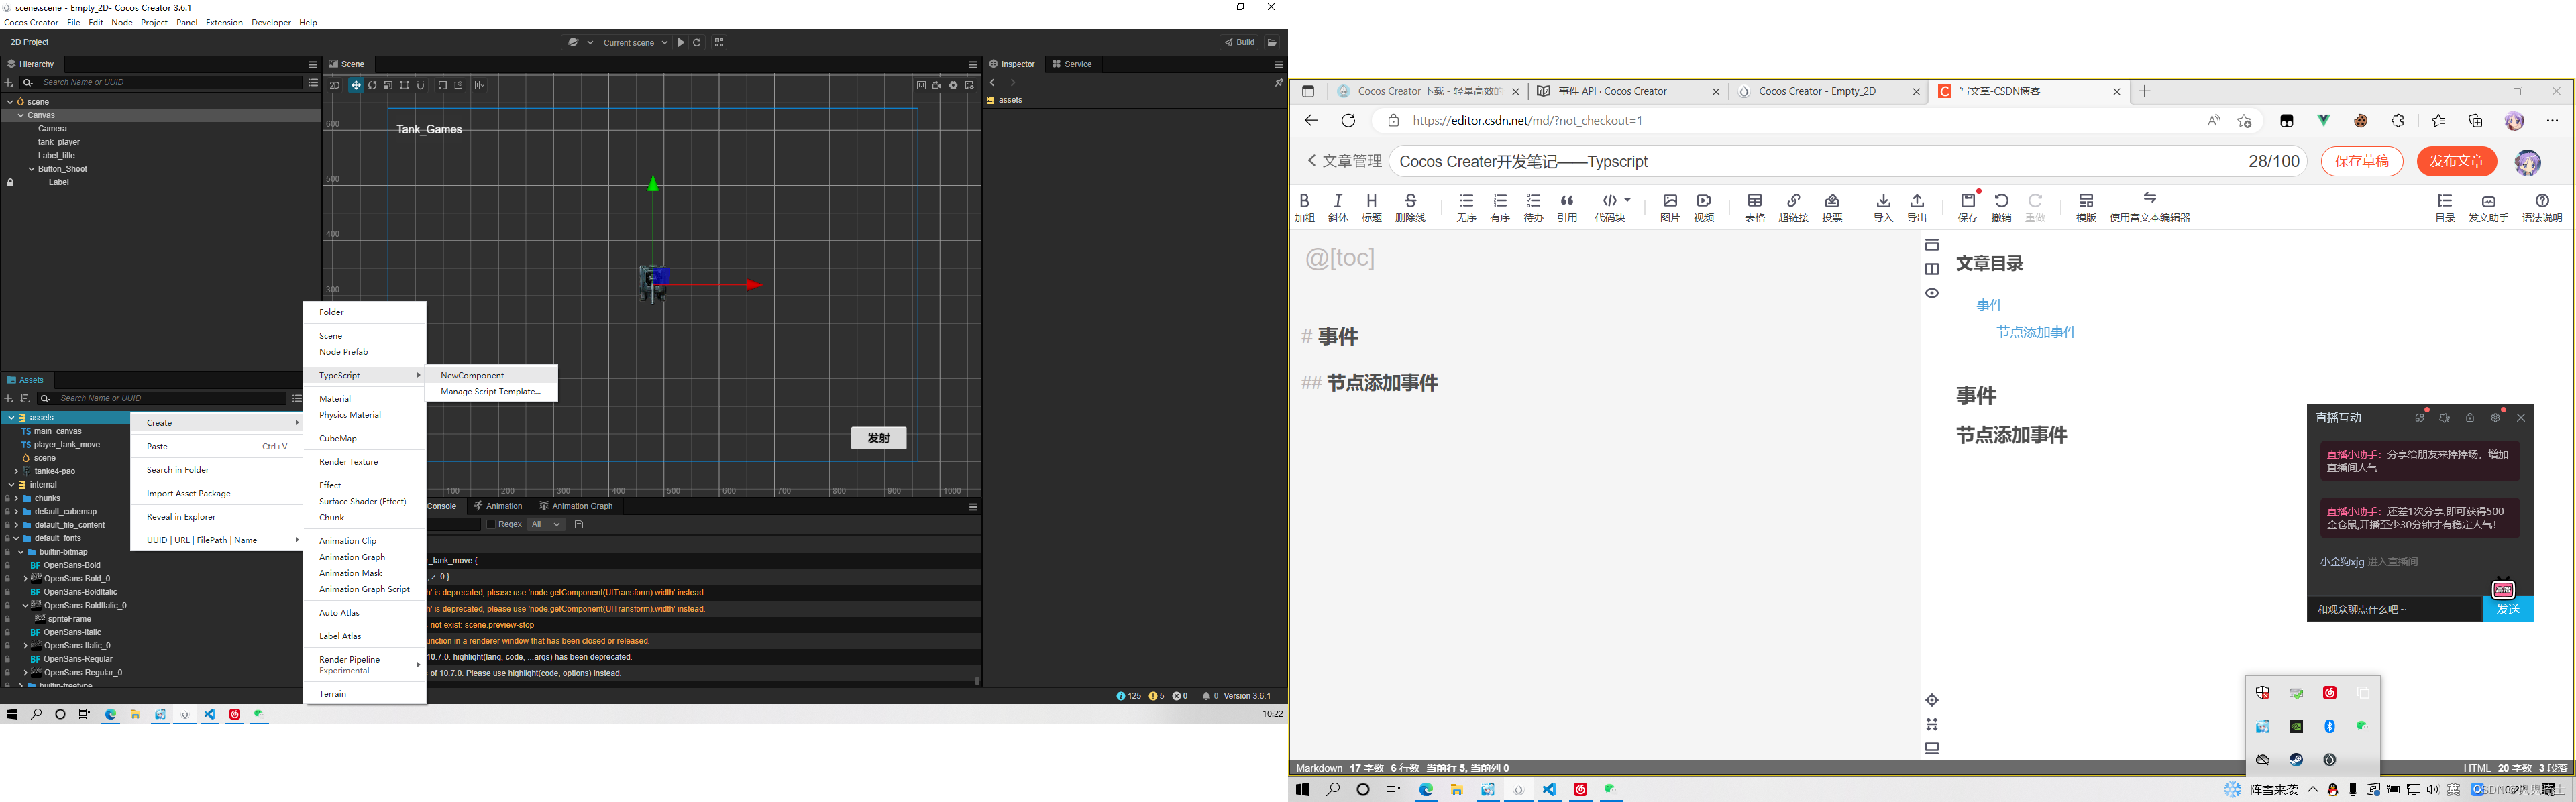Screen dimensions: 2576x802
Task: Toggle the Regex checkbox in the Console
Action: (491, 524)
